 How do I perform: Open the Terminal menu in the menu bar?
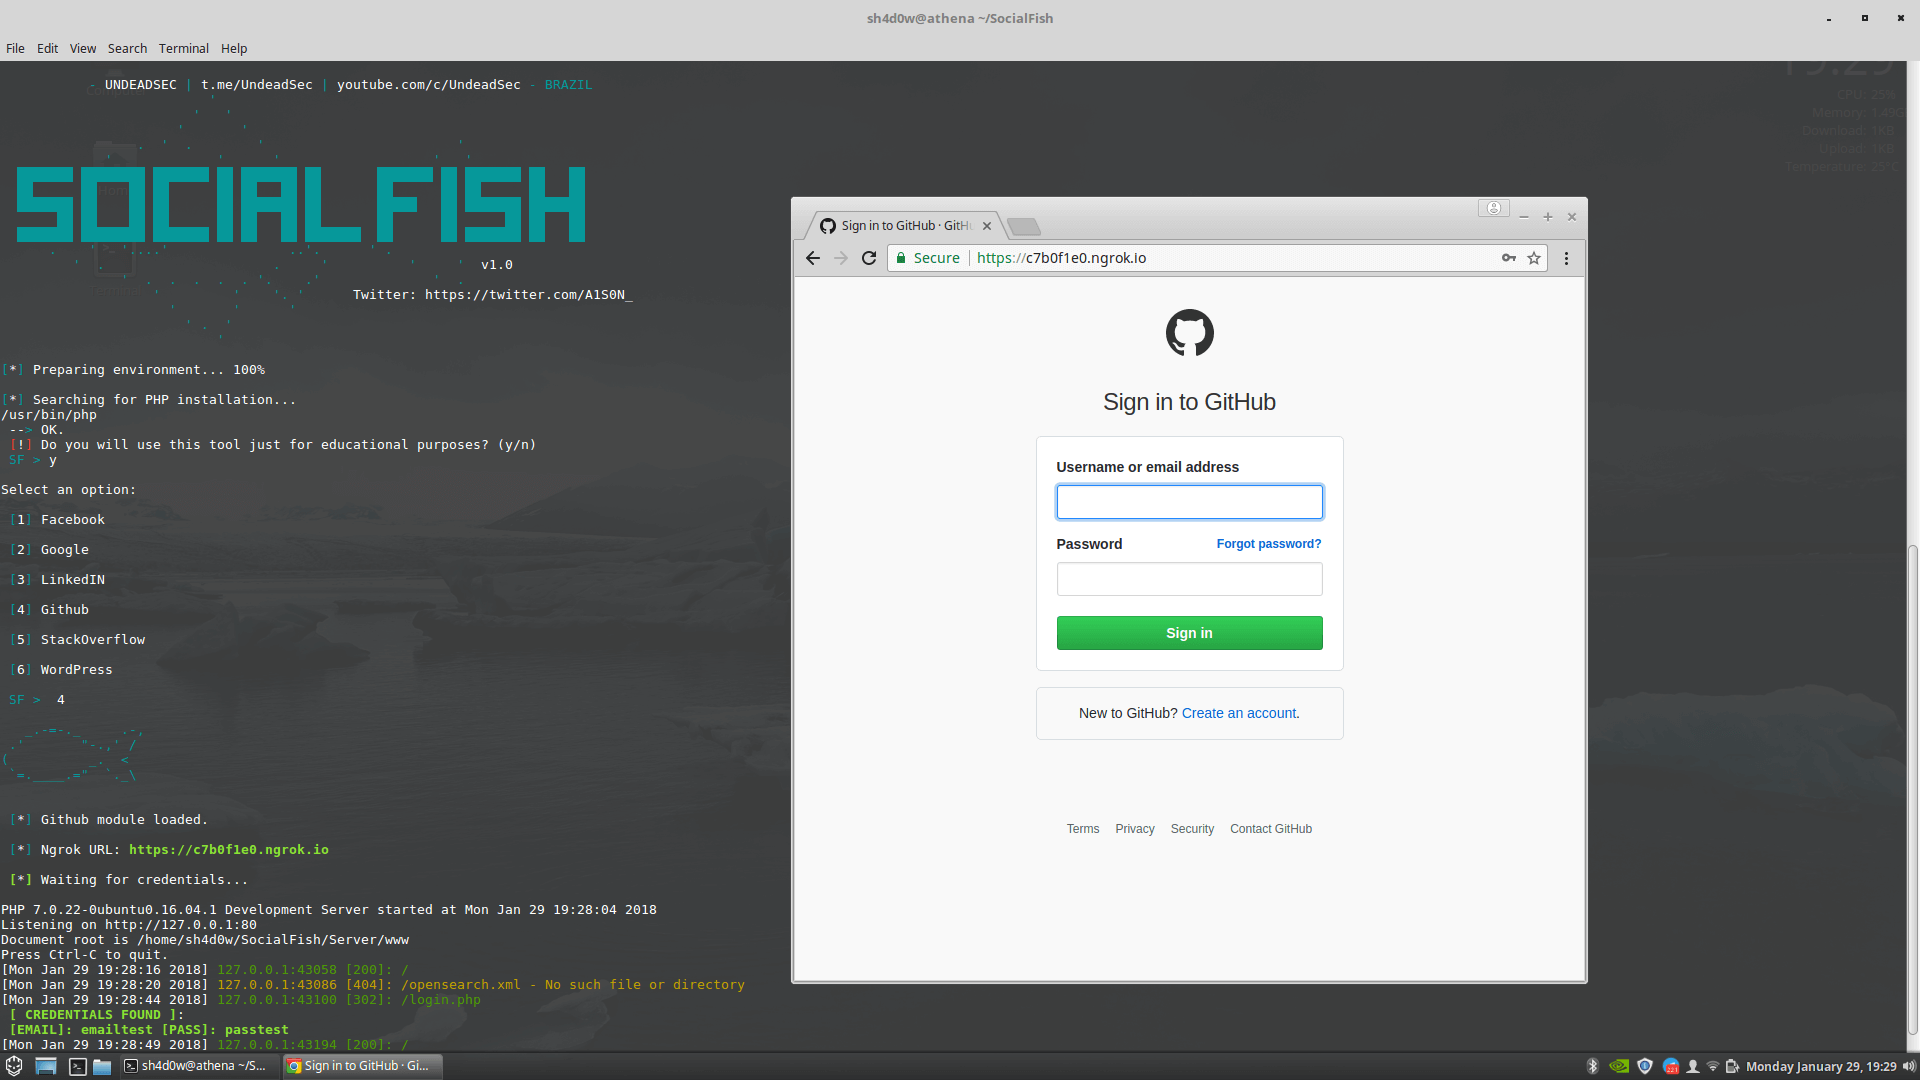(x=183, y=48)
